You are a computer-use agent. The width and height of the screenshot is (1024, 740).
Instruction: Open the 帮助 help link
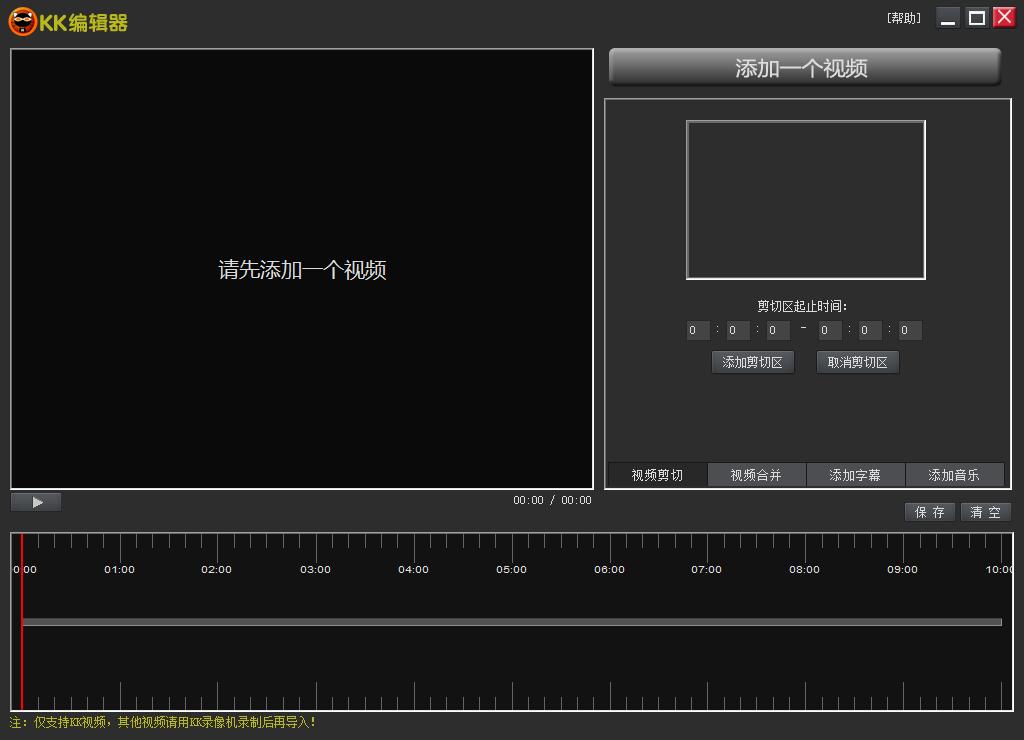[x=903, y=18]
